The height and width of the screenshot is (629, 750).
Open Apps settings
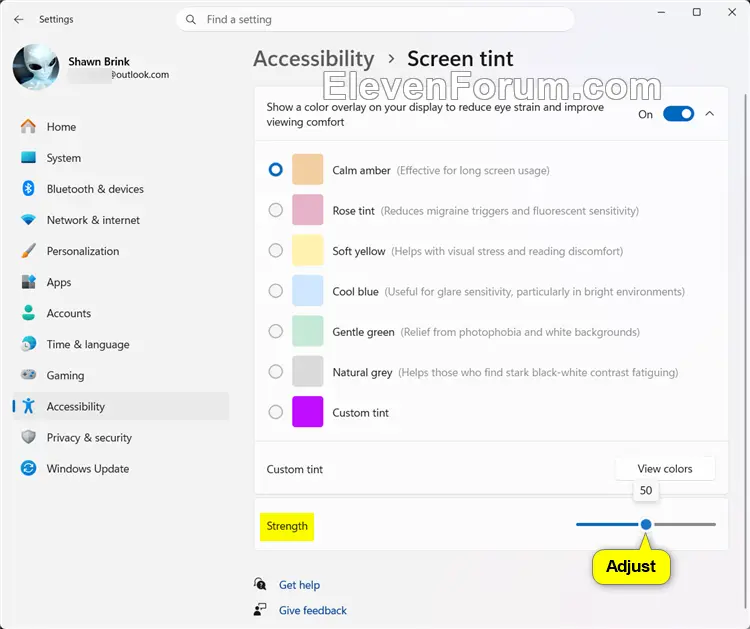(x=121, y=282)
